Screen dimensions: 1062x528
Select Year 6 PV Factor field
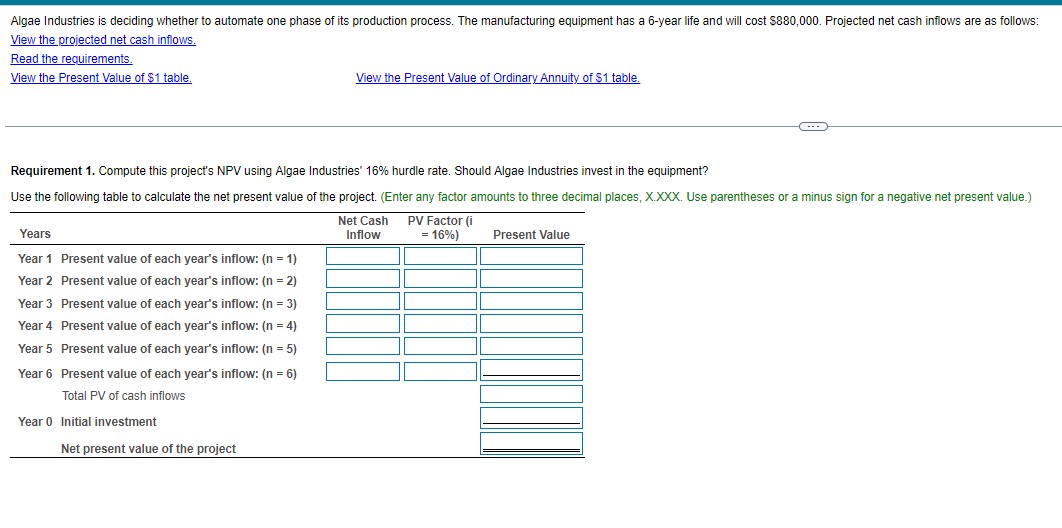441,372
